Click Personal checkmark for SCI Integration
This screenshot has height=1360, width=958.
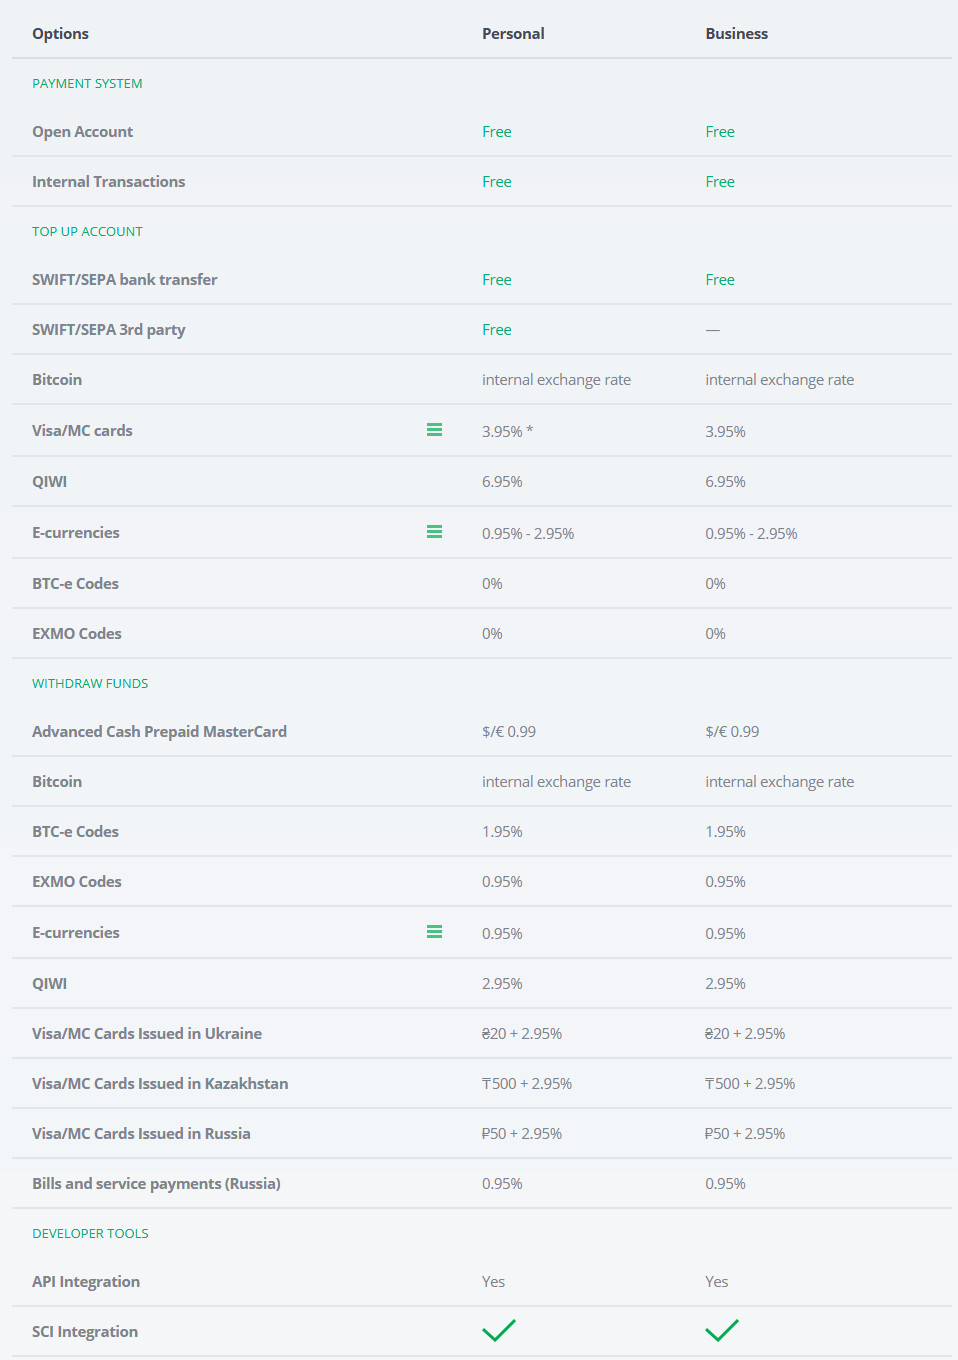[498, 1330]
